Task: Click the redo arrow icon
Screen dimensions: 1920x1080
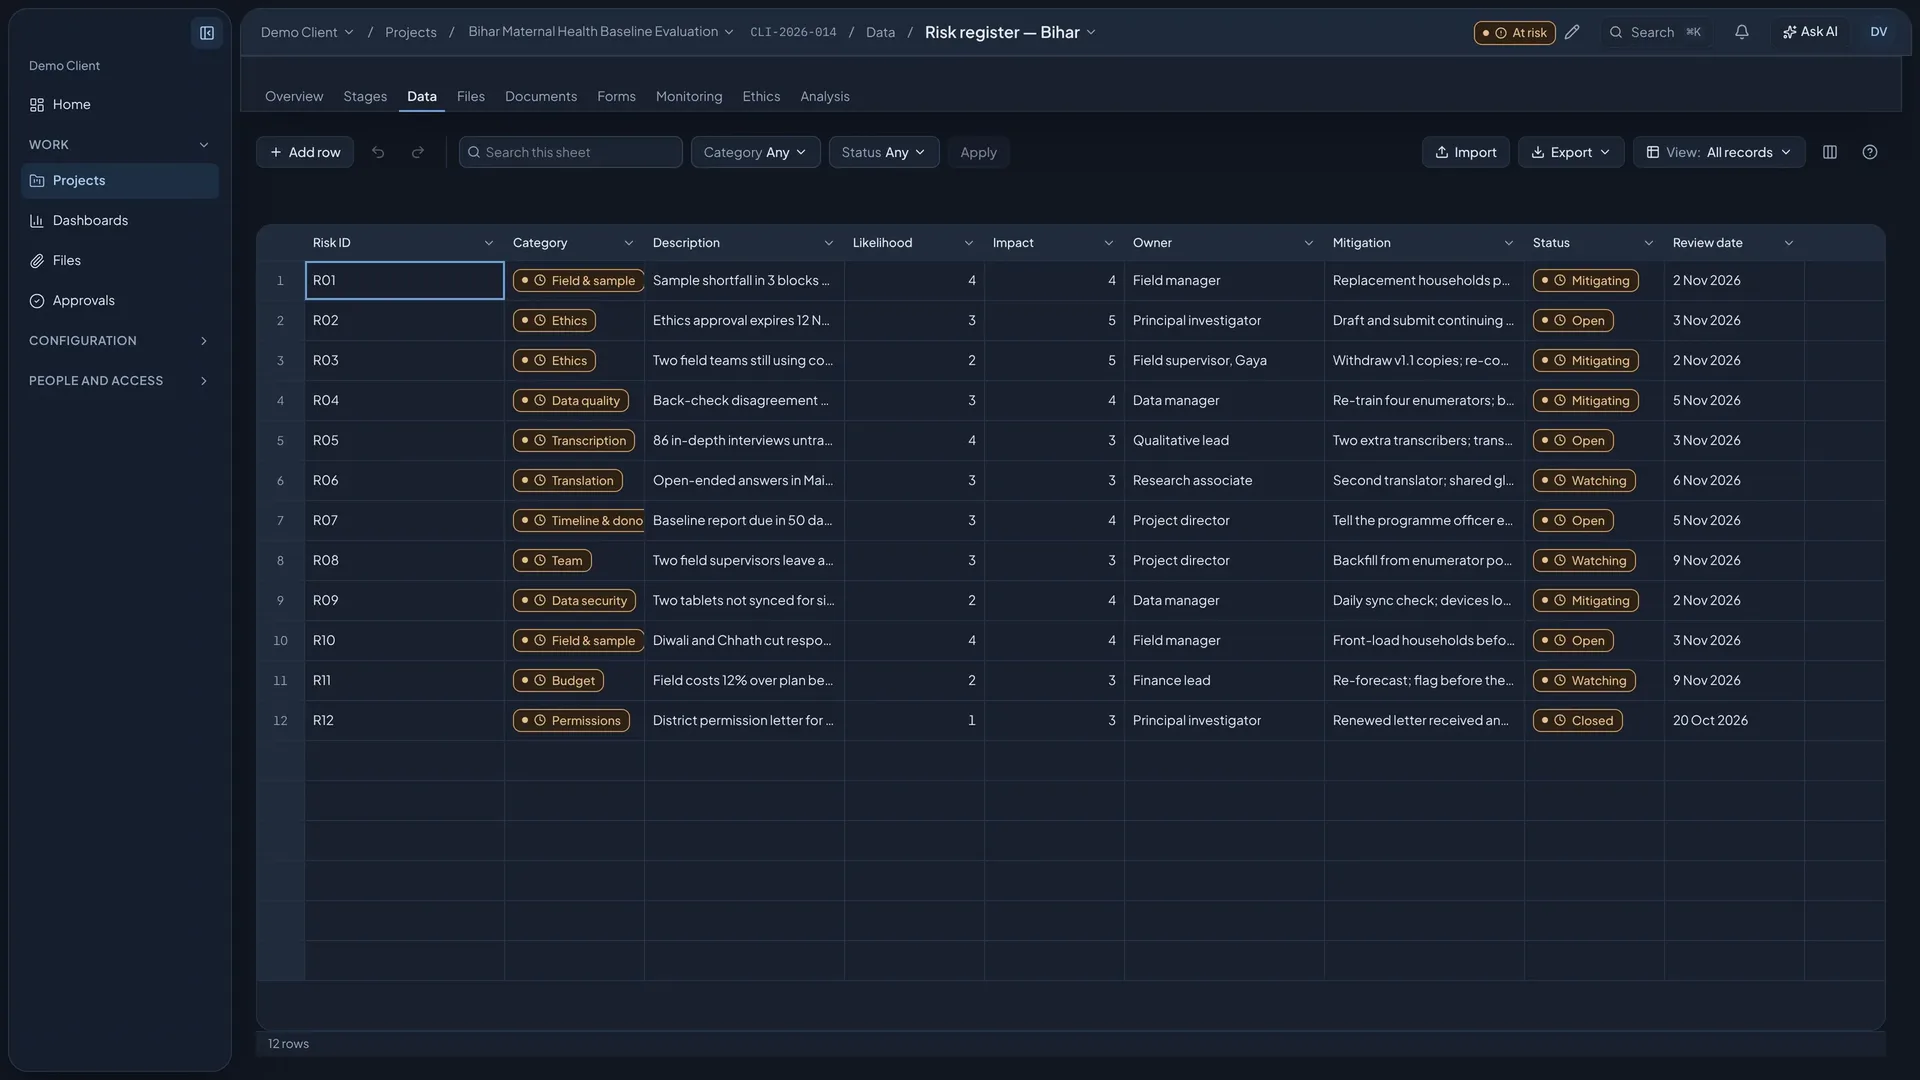Action: (x=418, y=152)
